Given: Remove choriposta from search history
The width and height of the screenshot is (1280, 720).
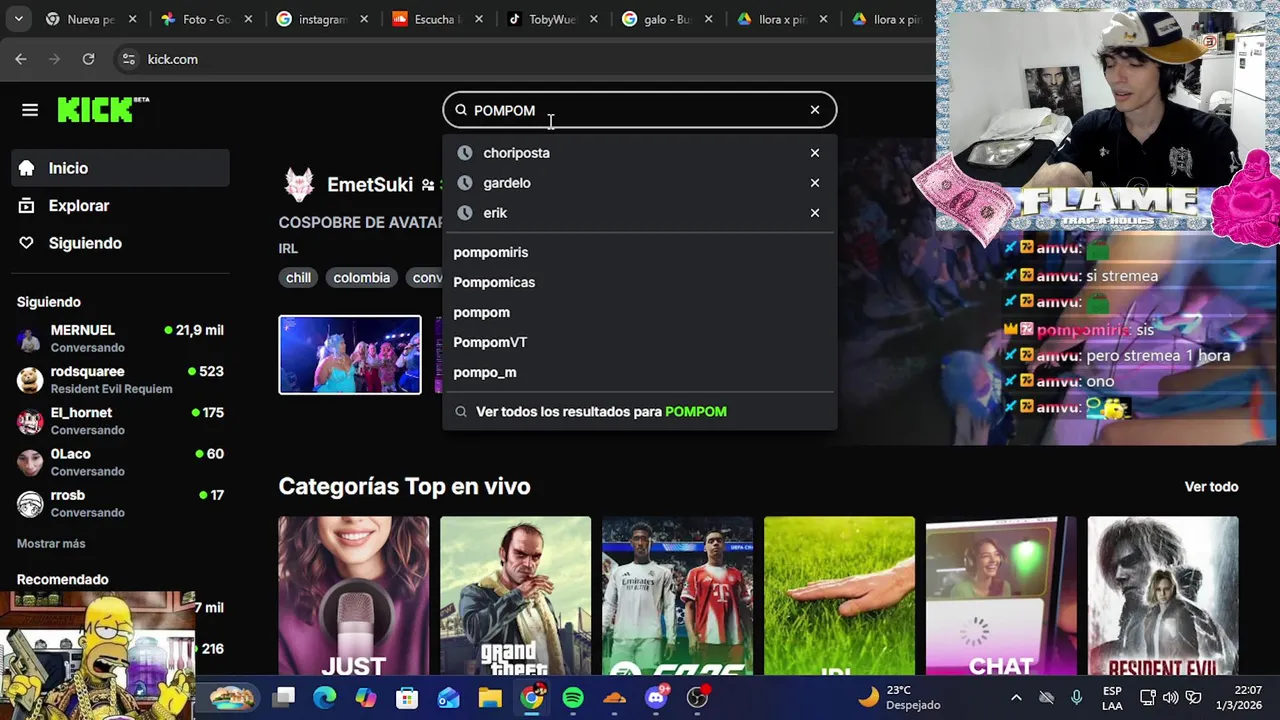Looking at the screenshot, I should click(815, 153).
